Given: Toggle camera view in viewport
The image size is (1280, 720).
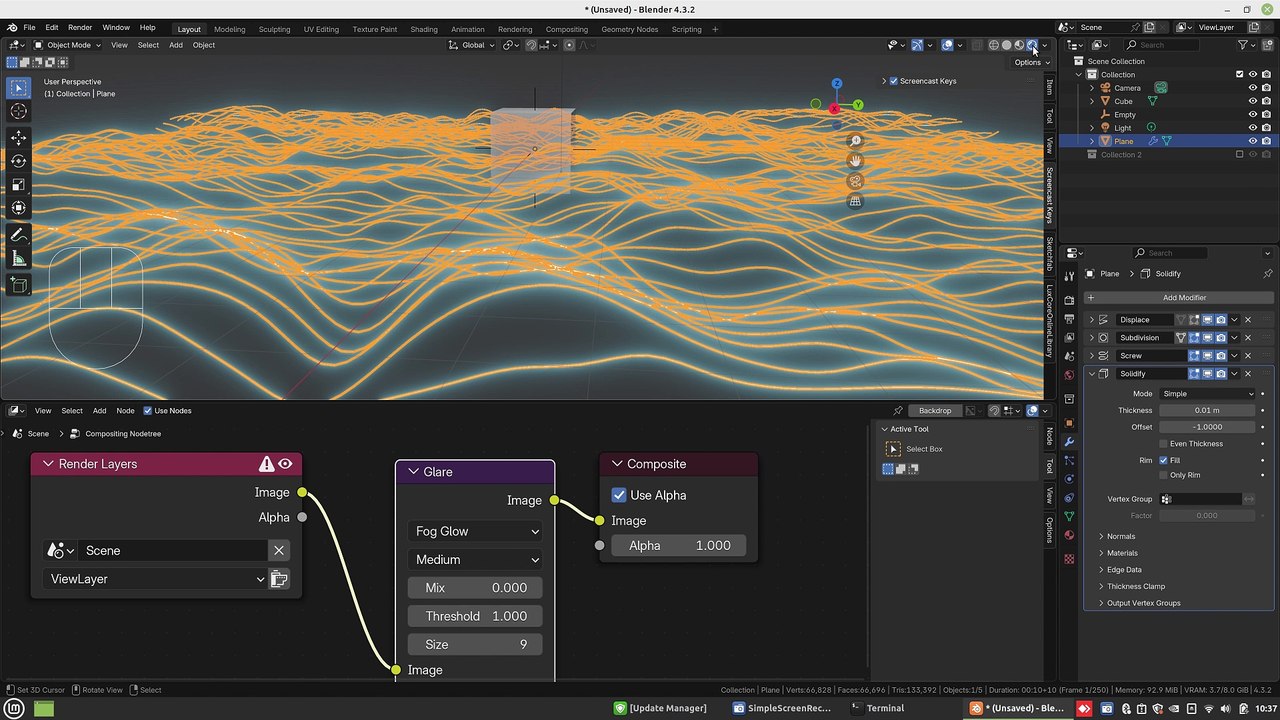Looking at the screenshot, I should [855, 181].
